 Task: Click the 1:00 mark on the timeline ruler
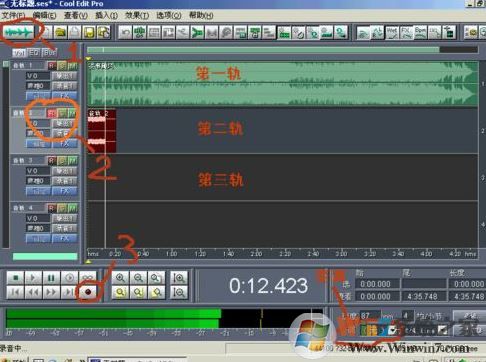pyautogui.click(x=171, y=254)
